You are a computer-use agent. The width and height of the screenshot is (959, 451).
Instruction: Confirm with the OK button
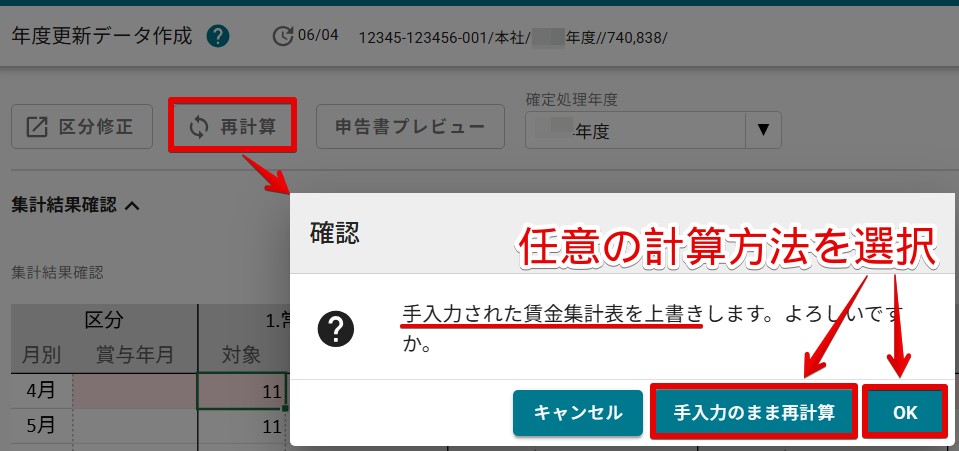[x=905, y=412]
